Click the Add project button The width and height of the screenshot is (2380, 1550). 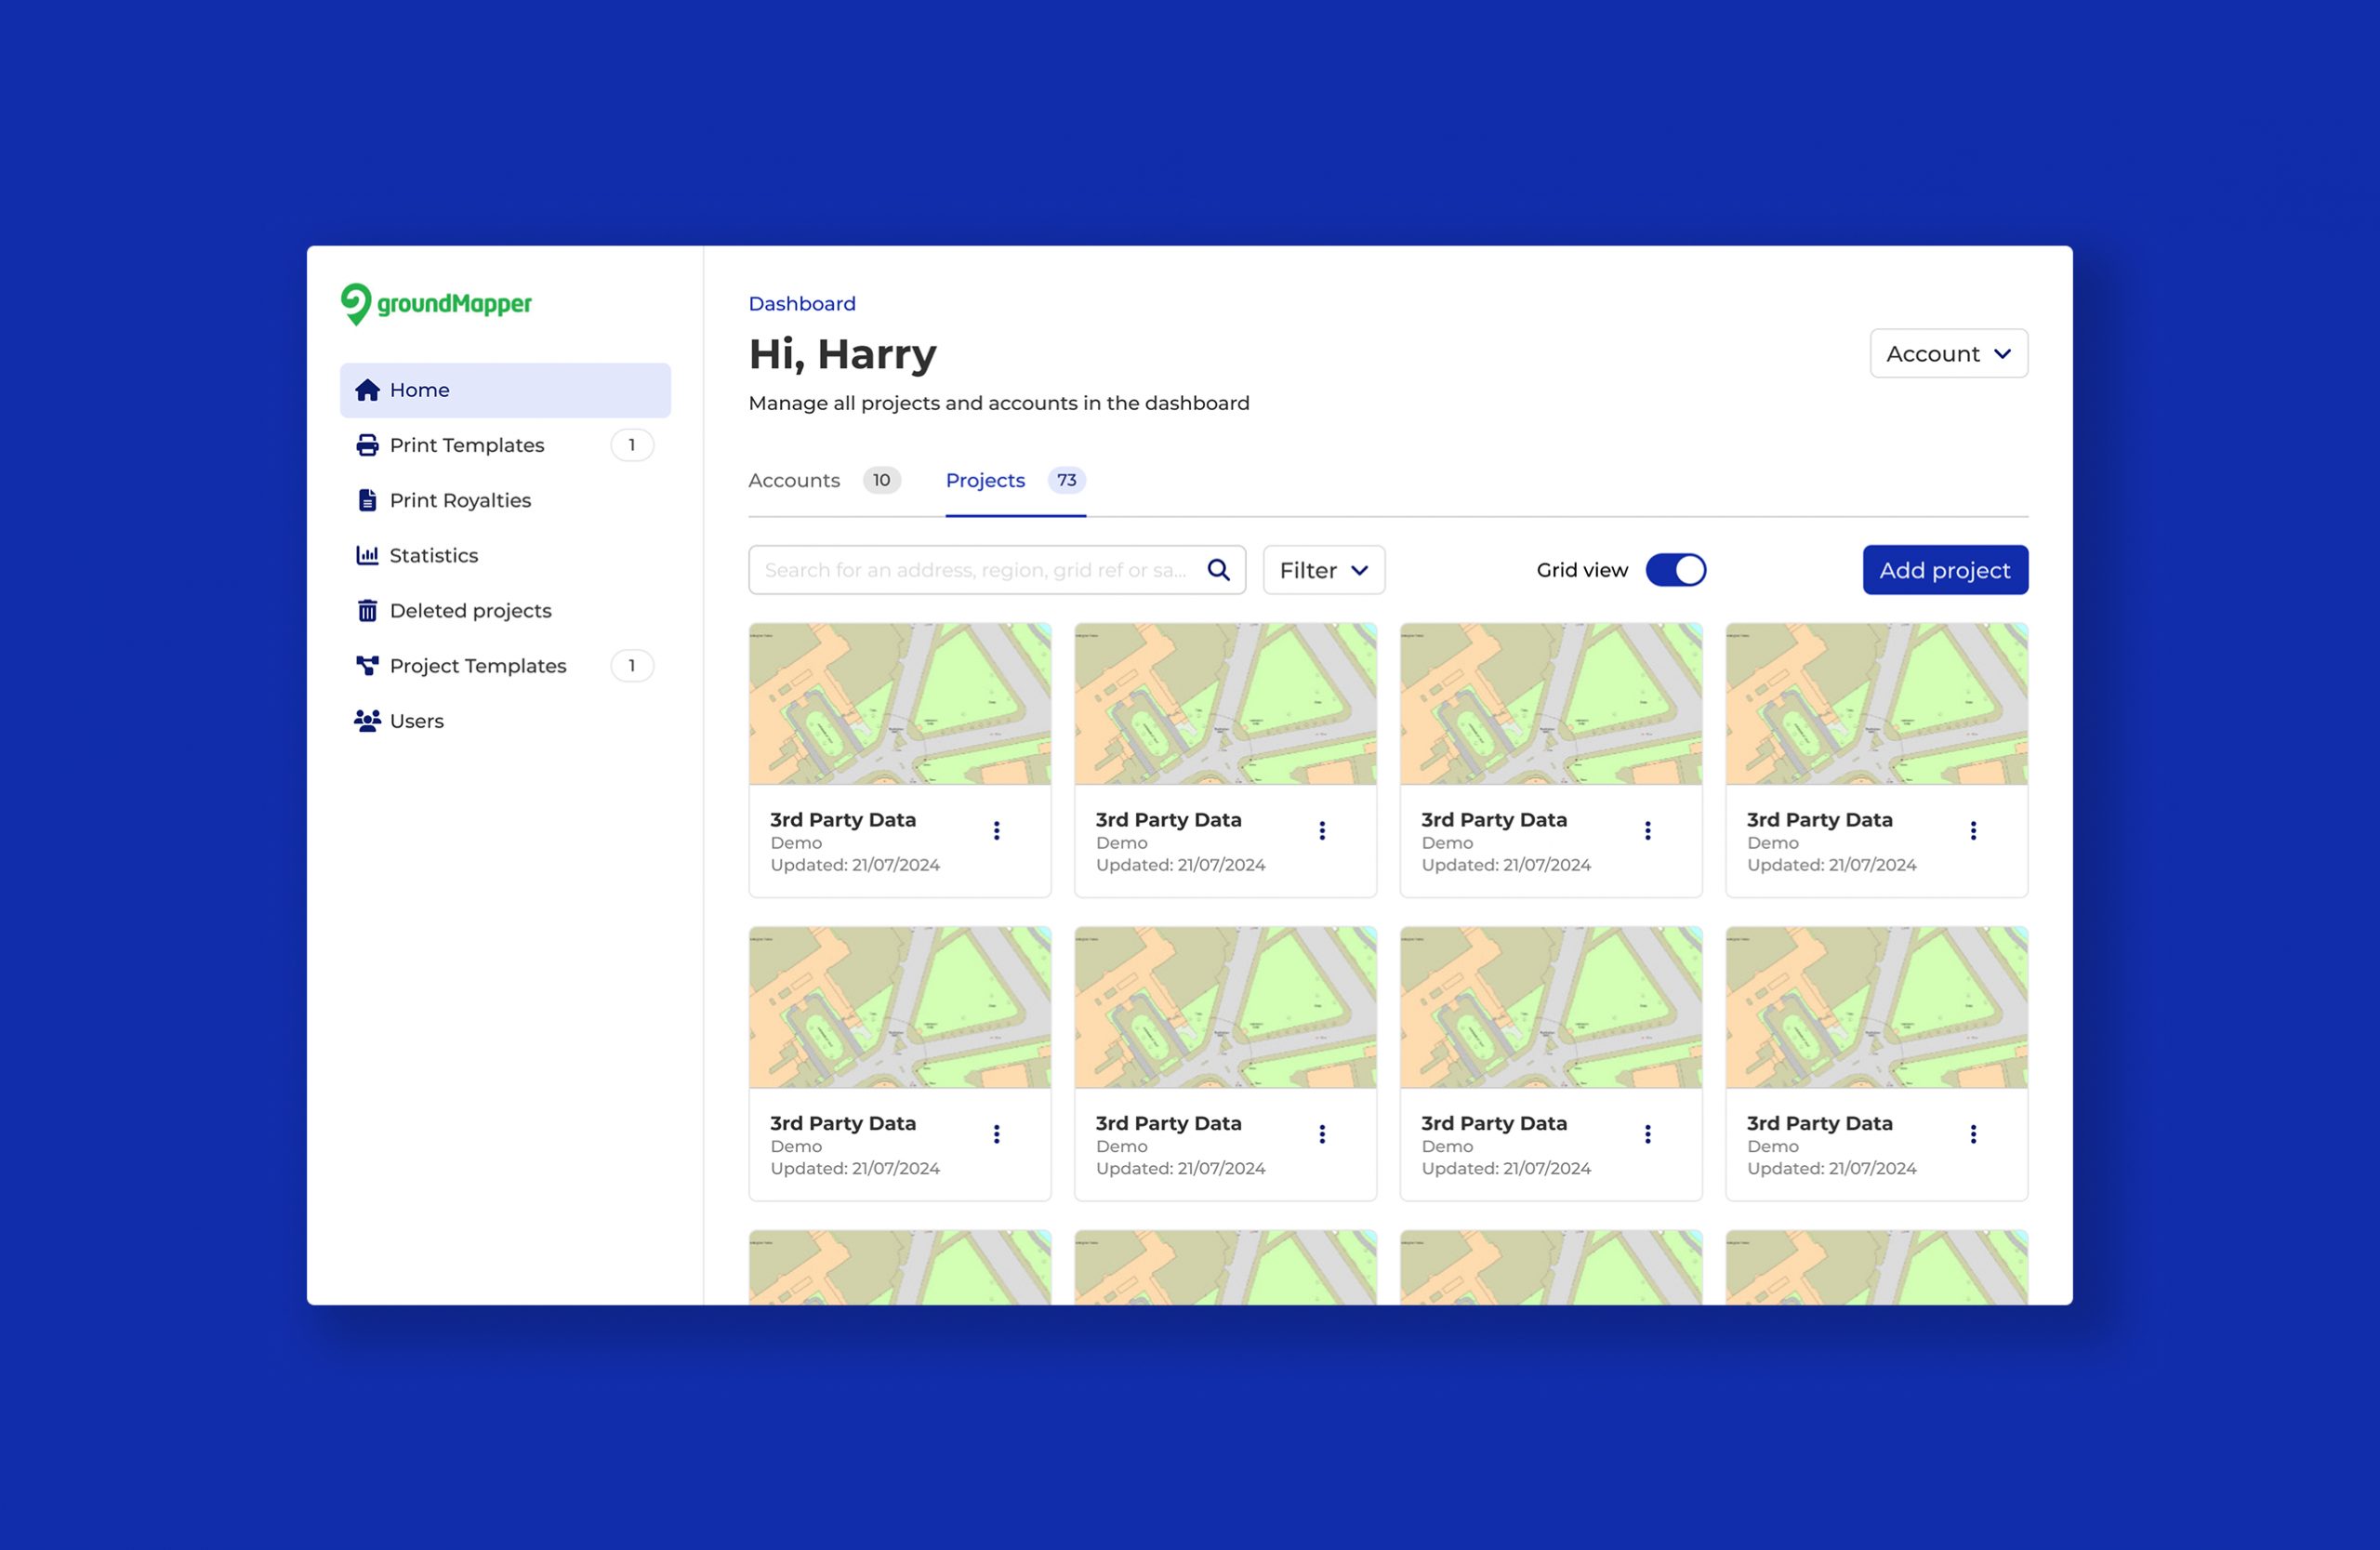pos(1944,570)
